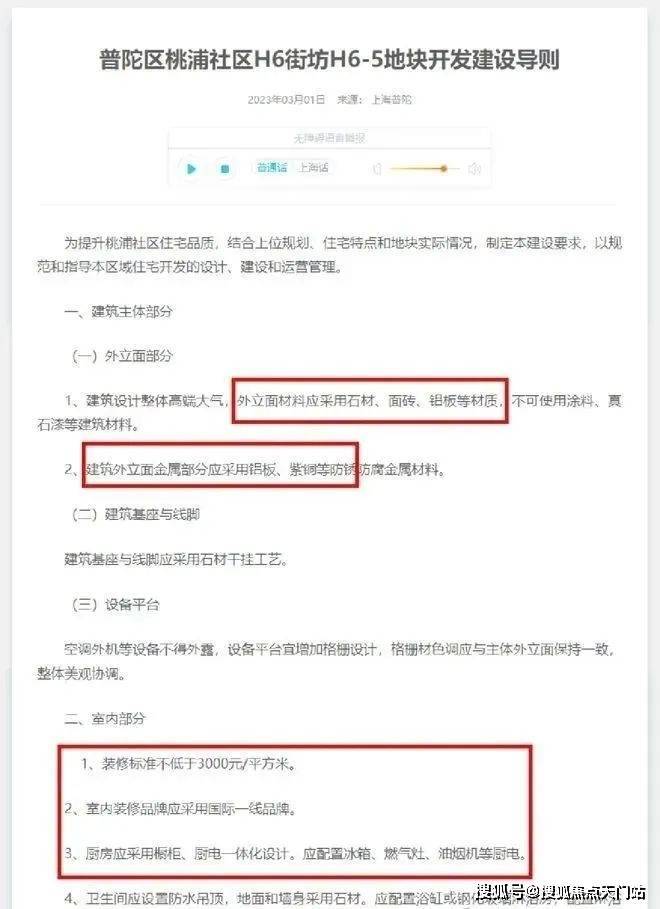Screen dimensions: 660x909
Task: Switch the narration language to 上海话
Action: (x=314, y=168)
